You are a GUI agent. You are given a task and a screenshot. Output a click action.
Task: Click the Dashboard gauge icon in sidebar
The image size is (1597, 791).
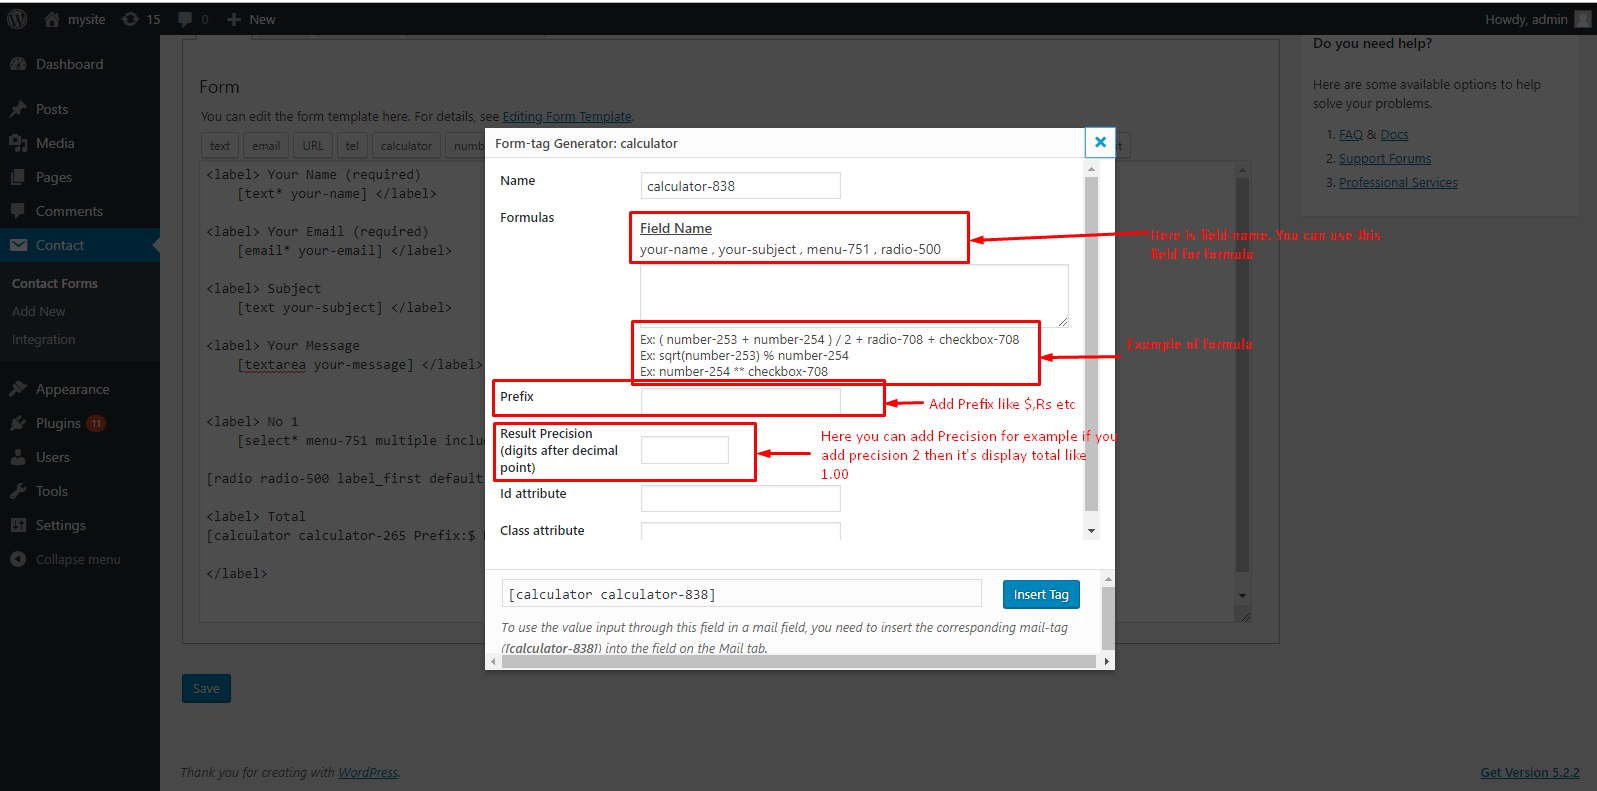click(18, 64)
